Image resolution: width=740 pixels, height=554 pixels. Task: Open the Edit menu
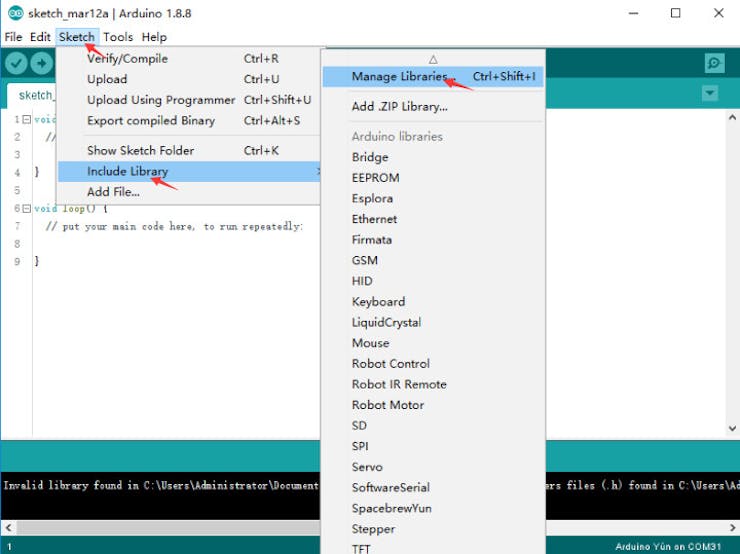[40, 37]
